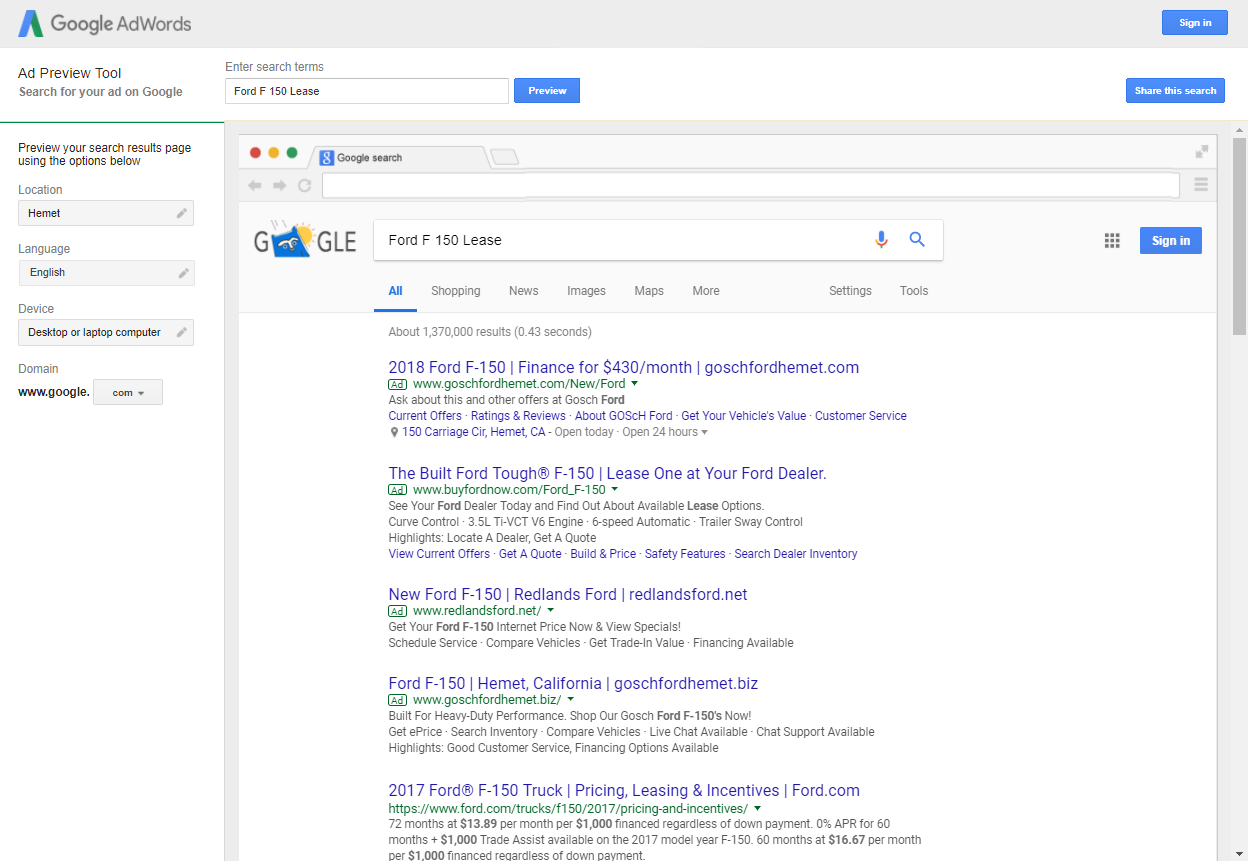Expand the dropdown arrow beside goschfordhemet.com ad URL
This screenshot has height=861, width=1248.
point(635,383)
